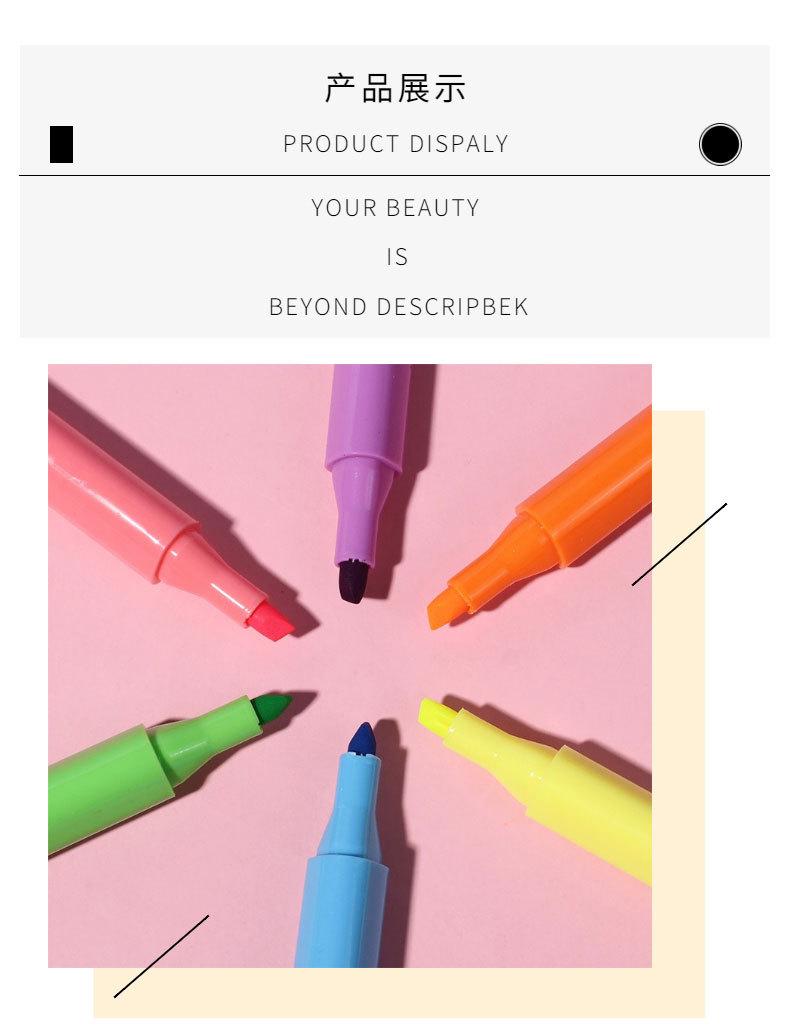
Task: Click the diagonal line at lower left
Action: (x=161, y=957)
